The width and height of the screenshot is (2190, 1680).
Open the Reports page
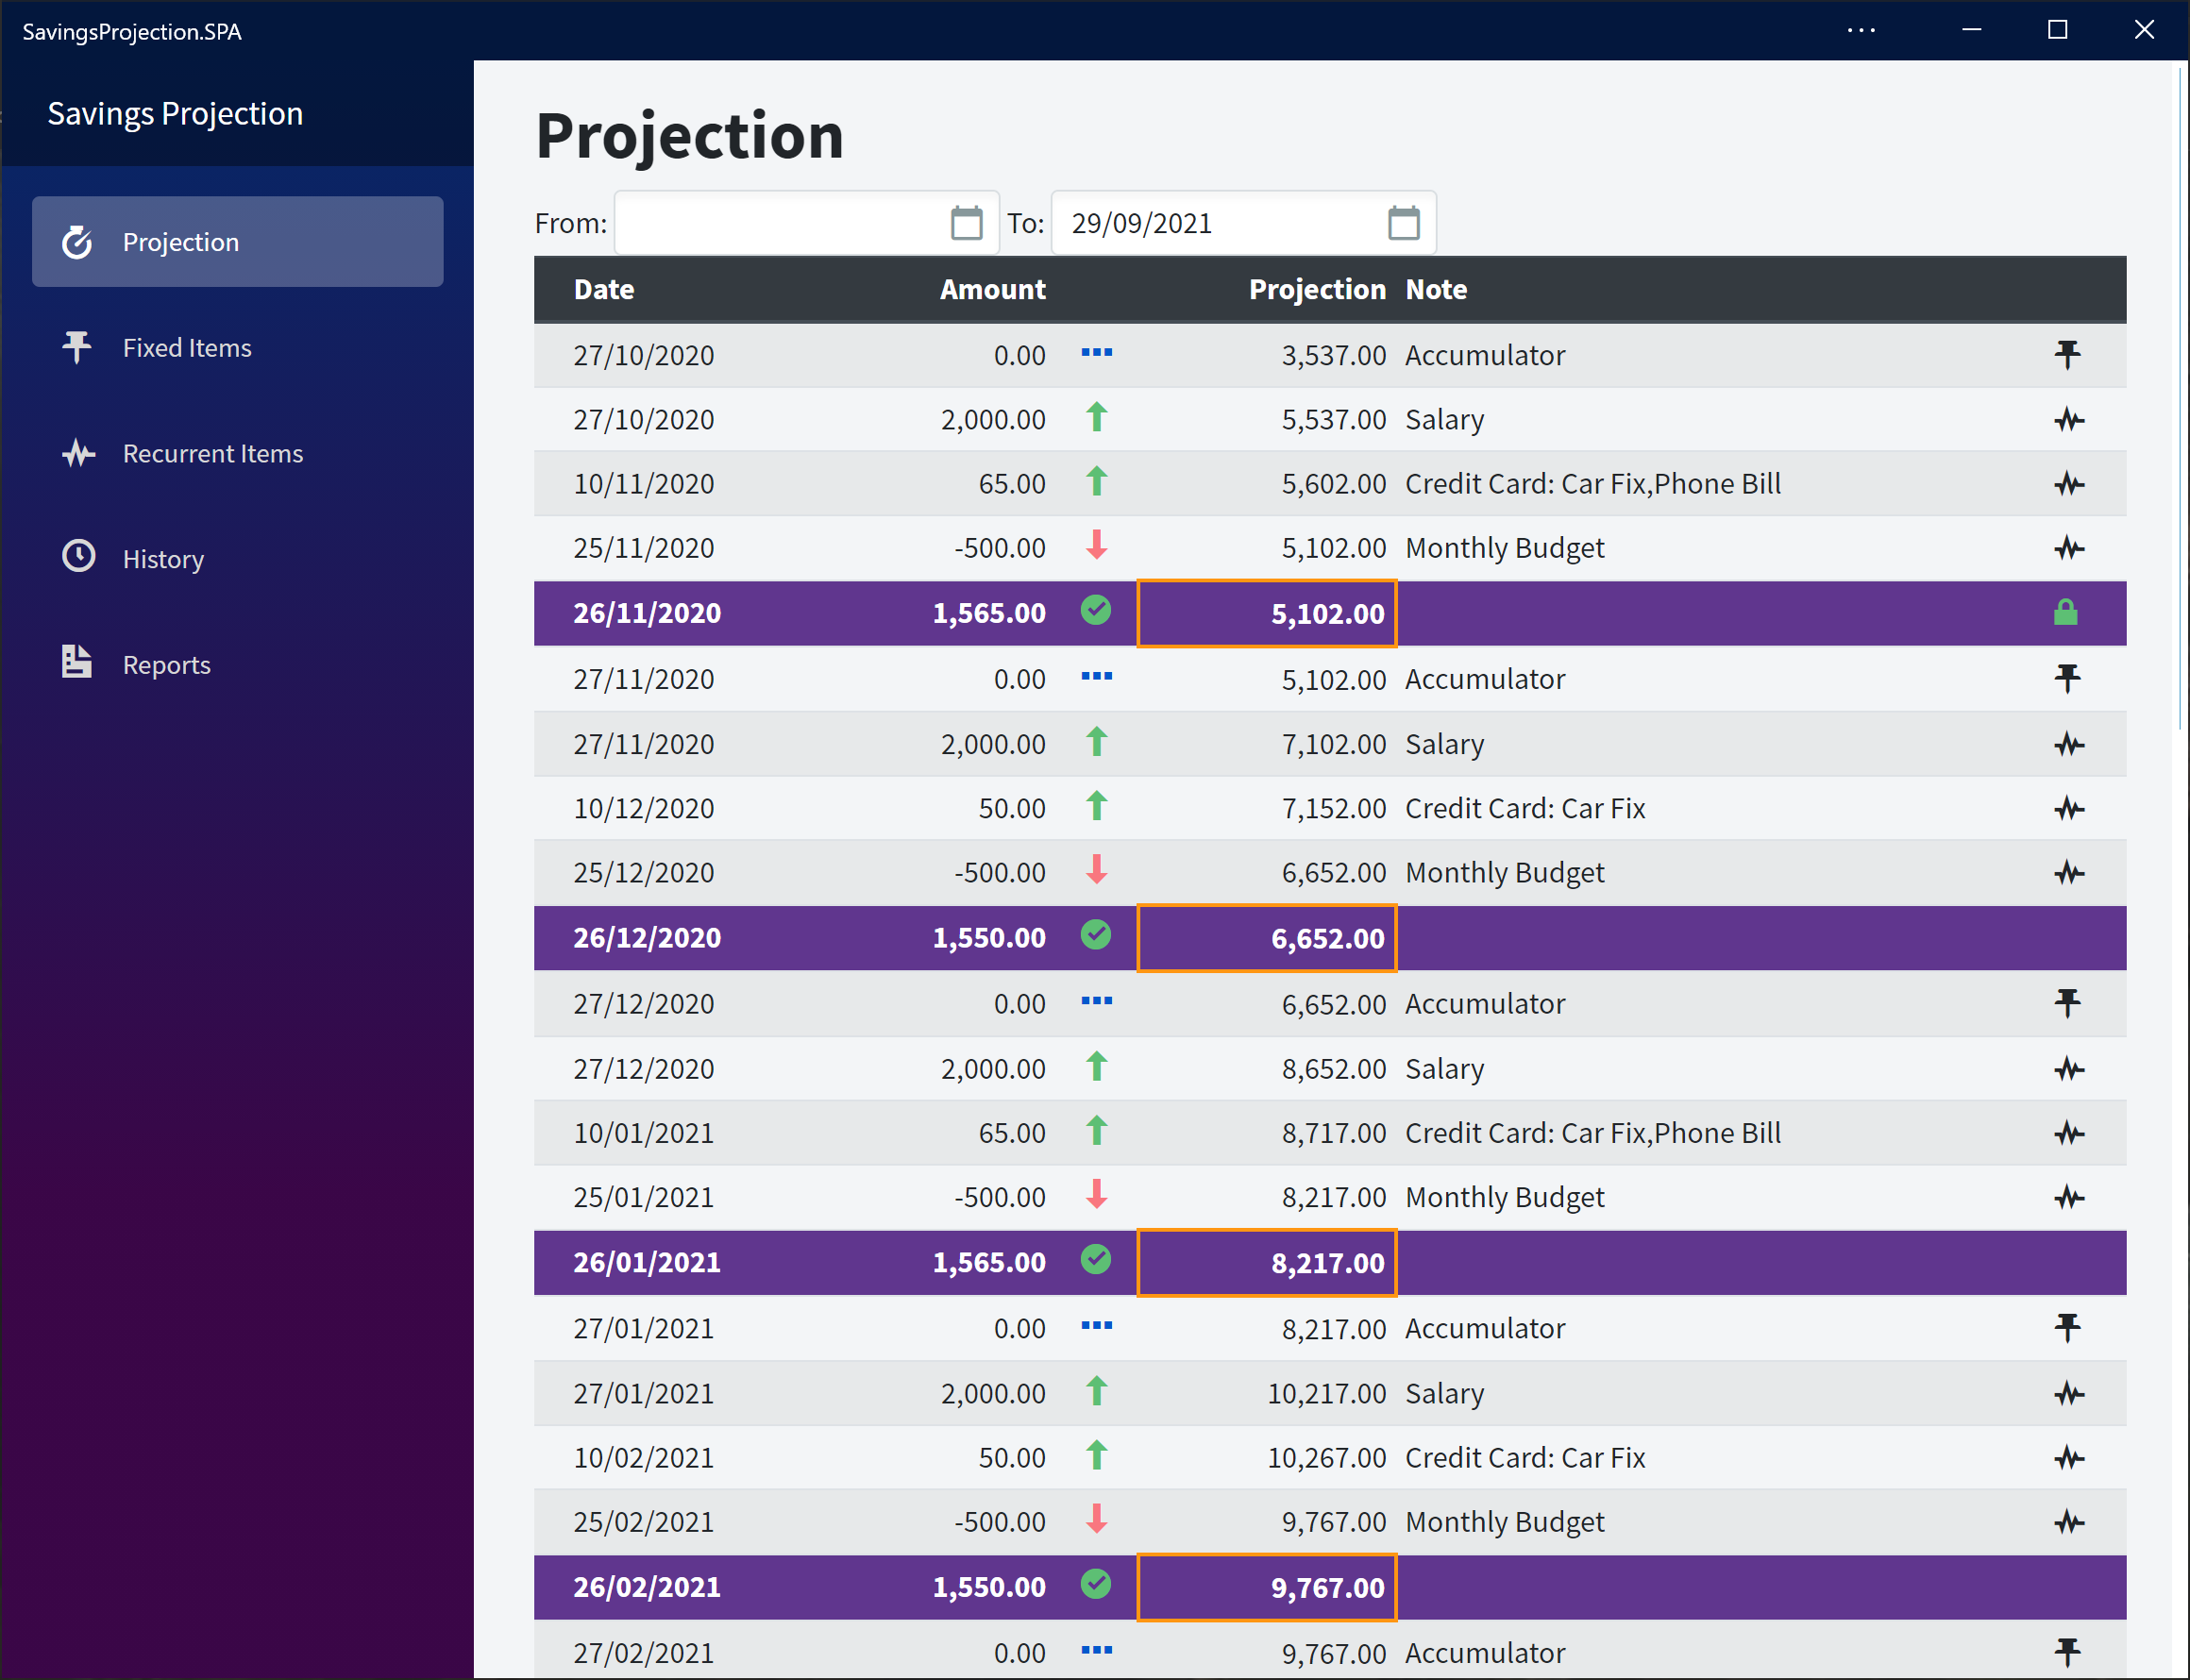tap(166, 665)
